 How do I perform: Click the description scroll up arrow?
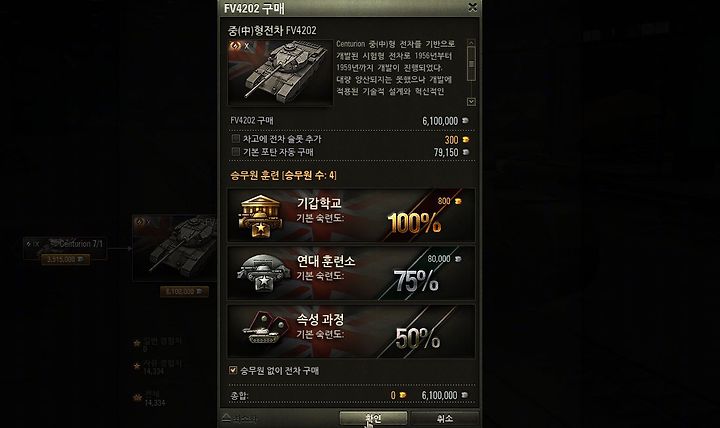pyautogui.click(x=471, y=43)
